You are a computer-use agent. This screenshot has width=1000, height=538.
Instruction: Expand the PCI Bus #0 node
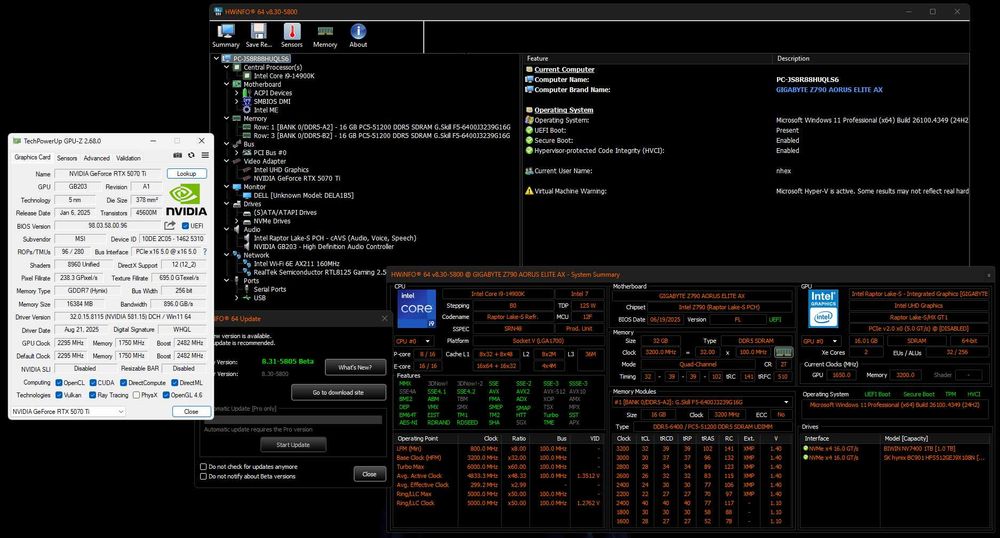[237, 152]
